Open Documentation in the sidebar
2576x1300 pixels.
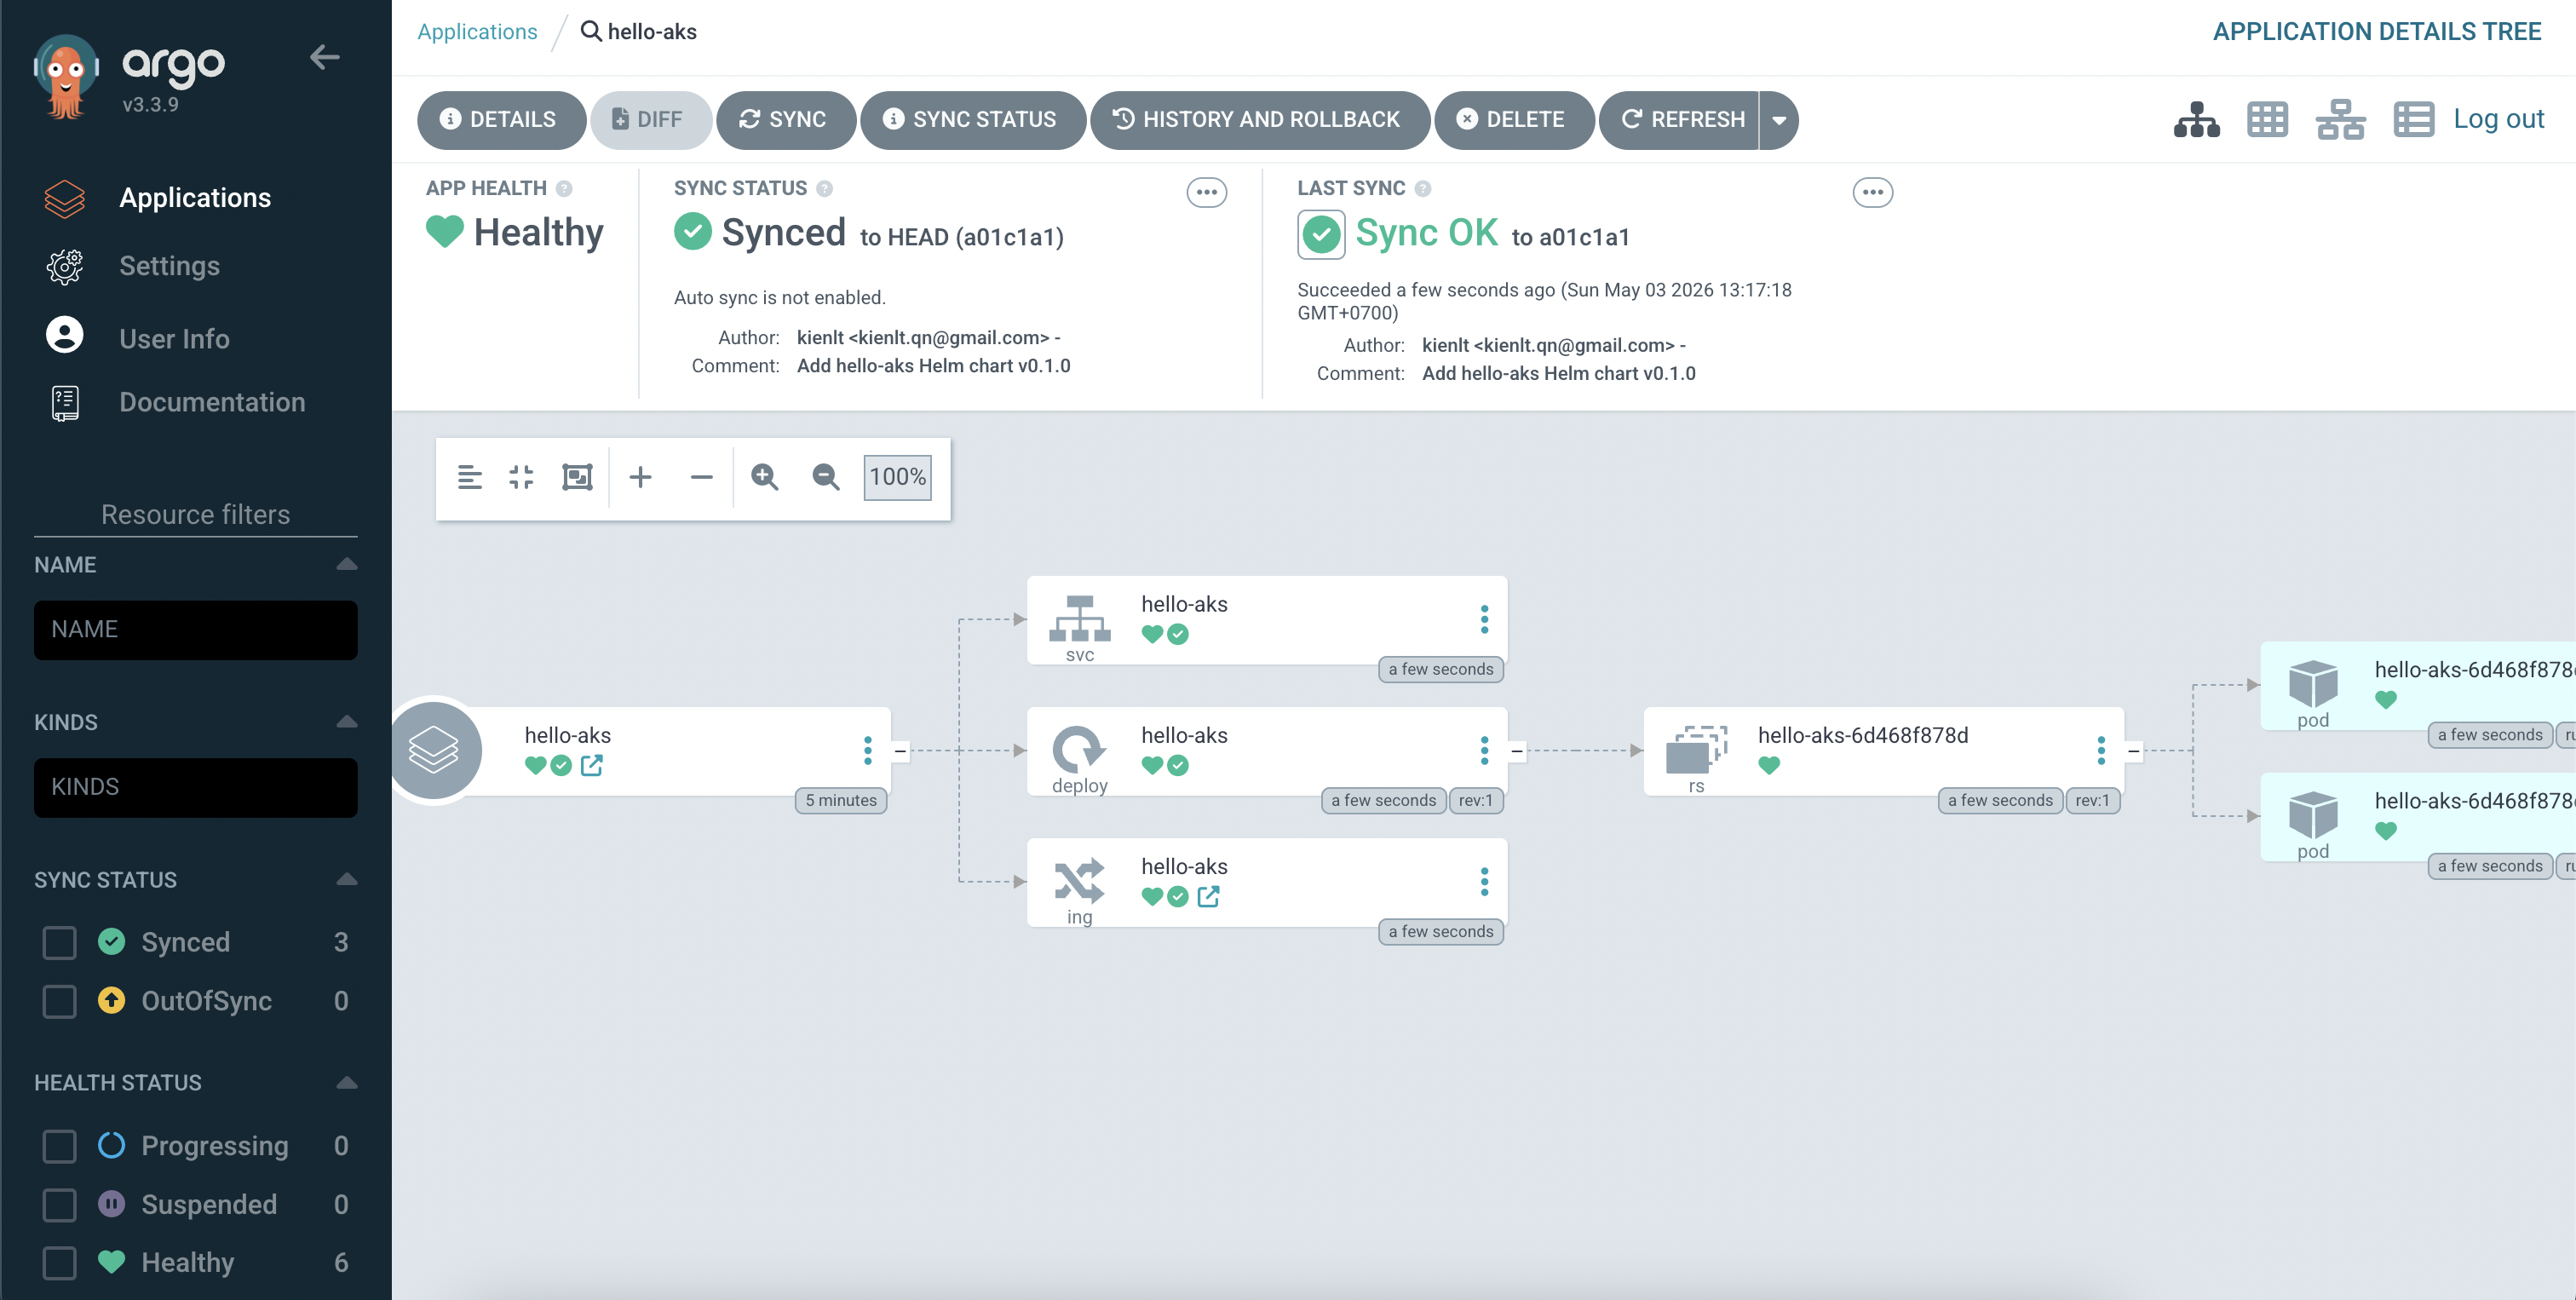click(x=212, y=402)
